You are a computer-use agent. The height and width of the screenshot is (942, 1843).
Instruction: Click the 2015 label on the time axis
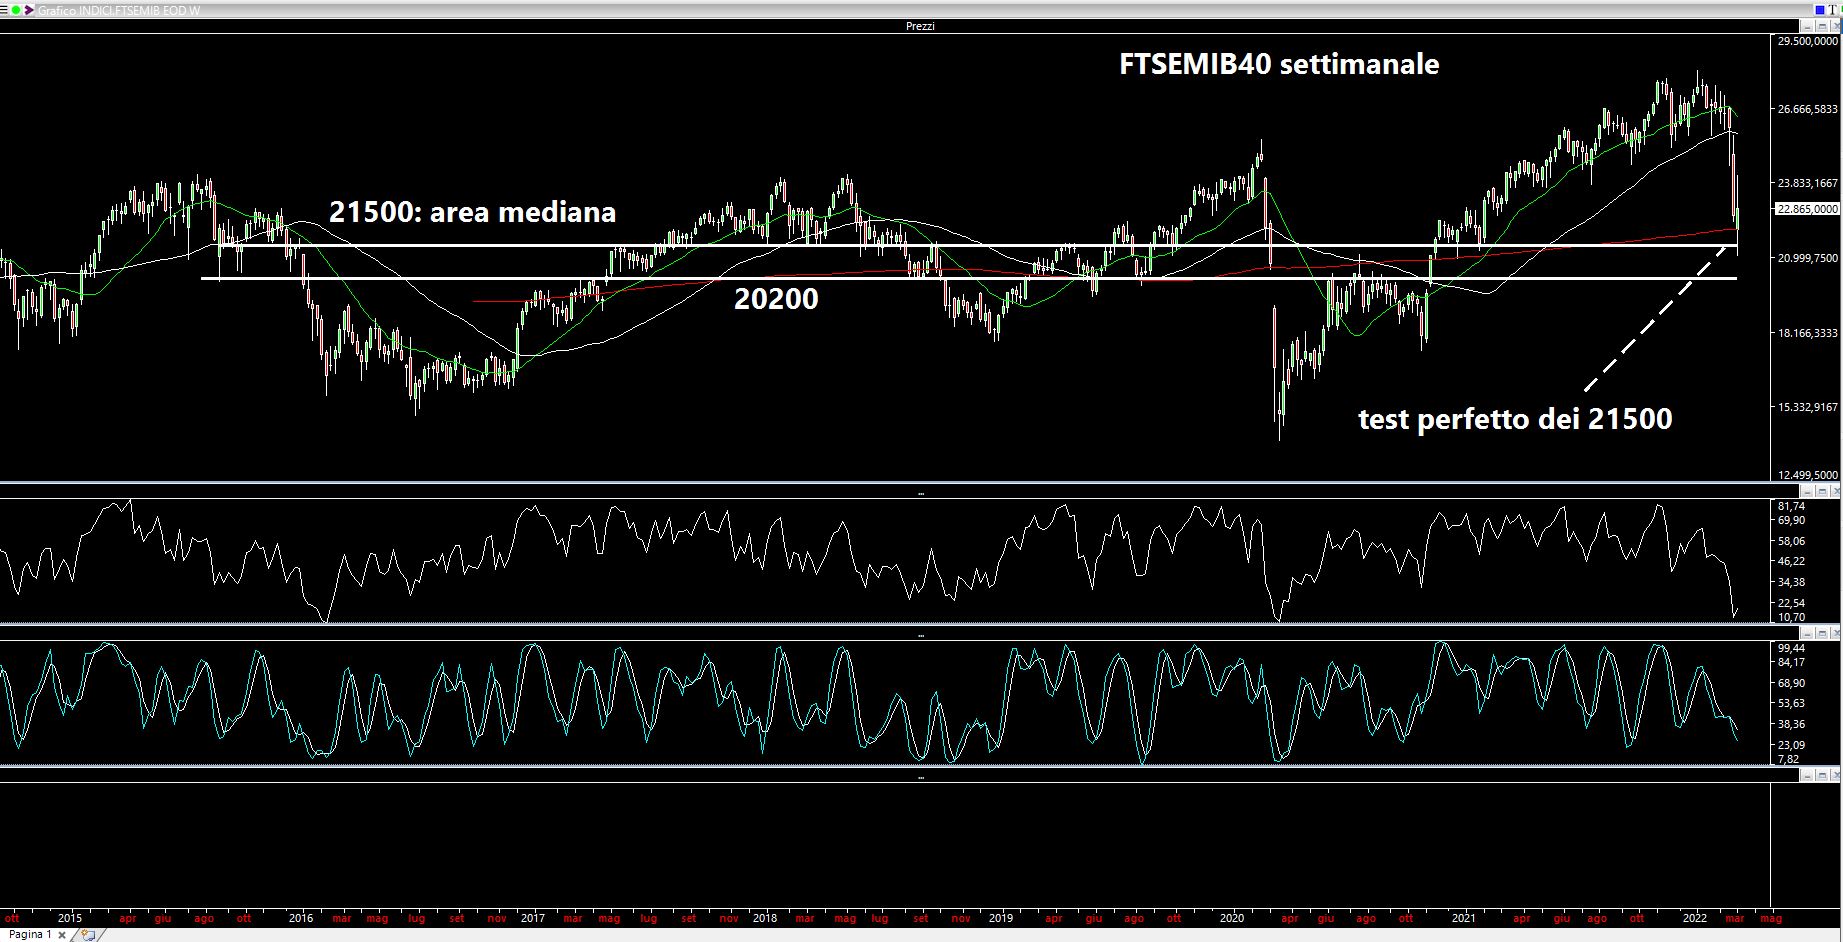70,917
